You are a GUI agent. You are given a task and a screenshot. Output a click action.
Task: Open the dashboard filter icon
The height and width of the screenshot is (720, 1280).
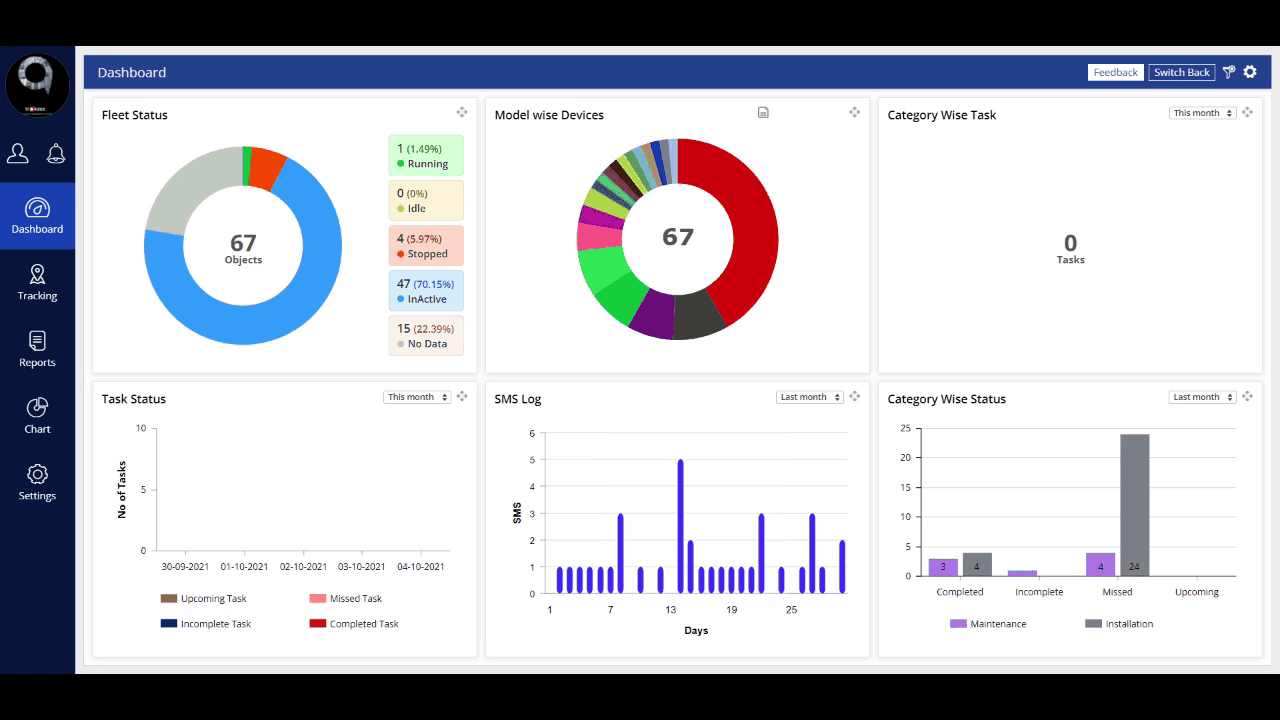1229,72
